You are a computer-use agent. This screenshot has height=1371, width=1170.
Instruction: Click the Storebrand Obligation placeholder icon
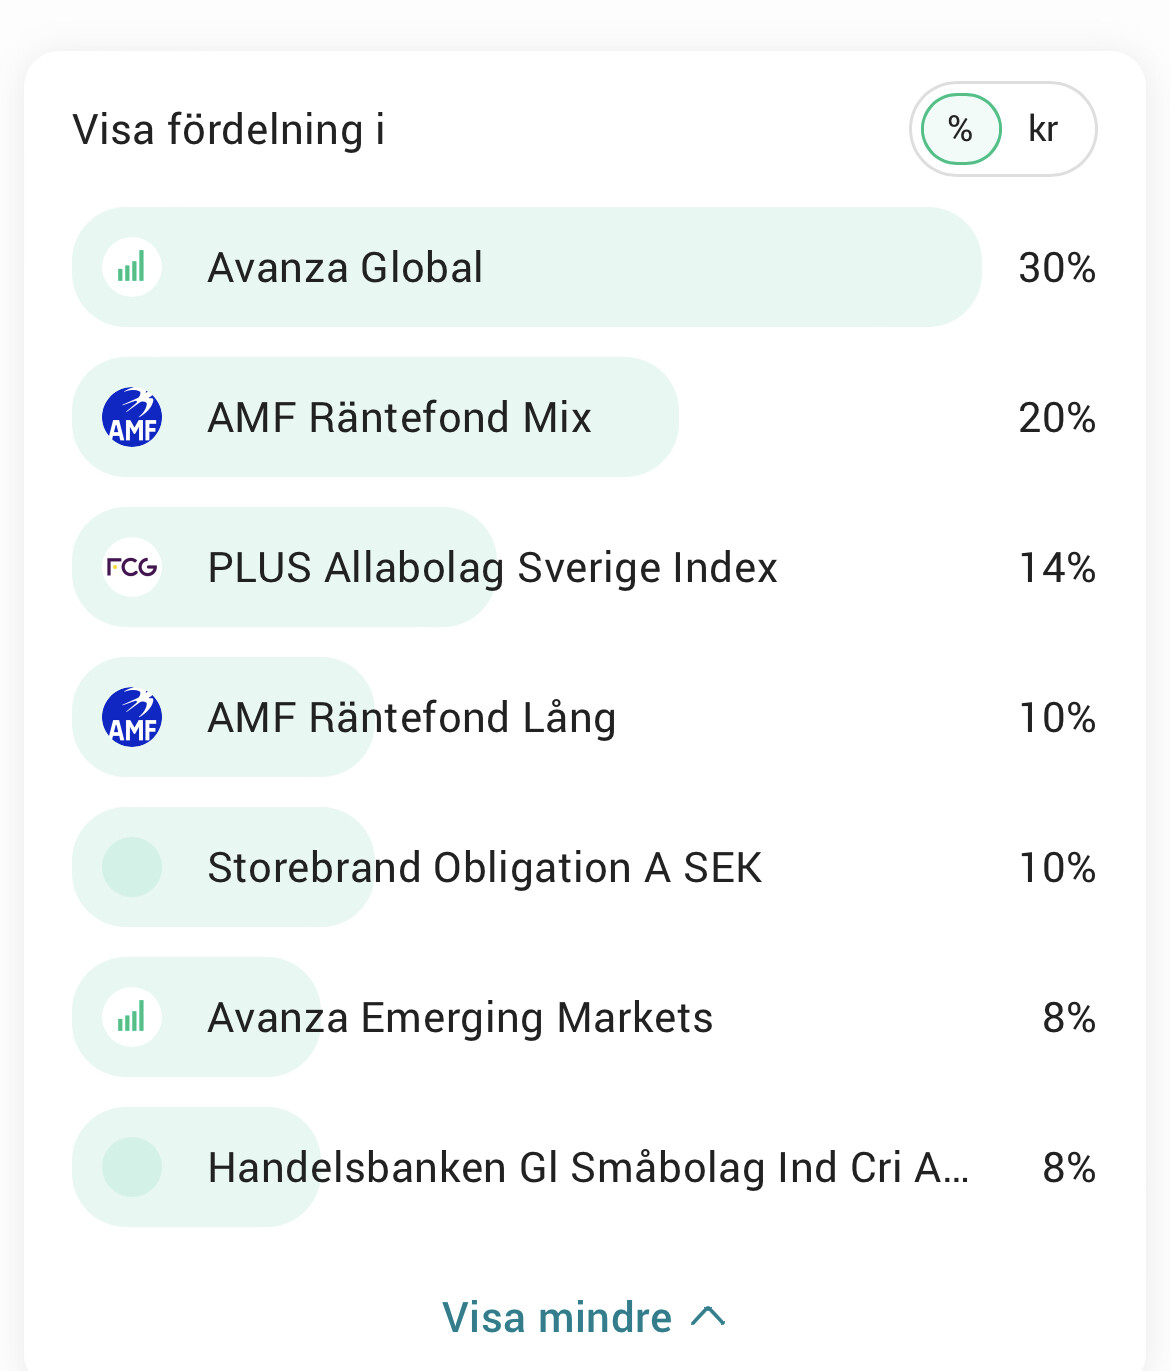pos(132,867)
